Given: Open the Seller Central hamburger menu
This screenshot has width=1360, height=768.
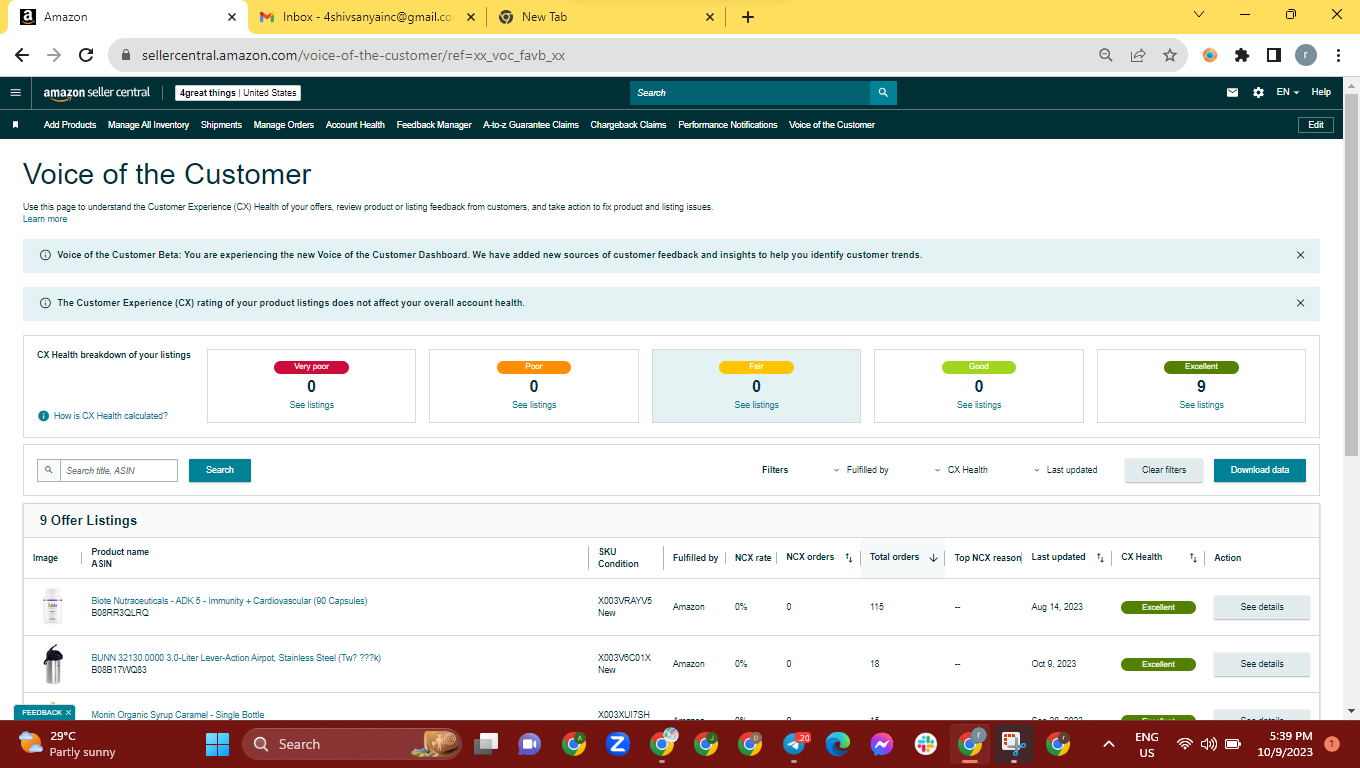Looking at the screenshot, I should click(15, 93).
